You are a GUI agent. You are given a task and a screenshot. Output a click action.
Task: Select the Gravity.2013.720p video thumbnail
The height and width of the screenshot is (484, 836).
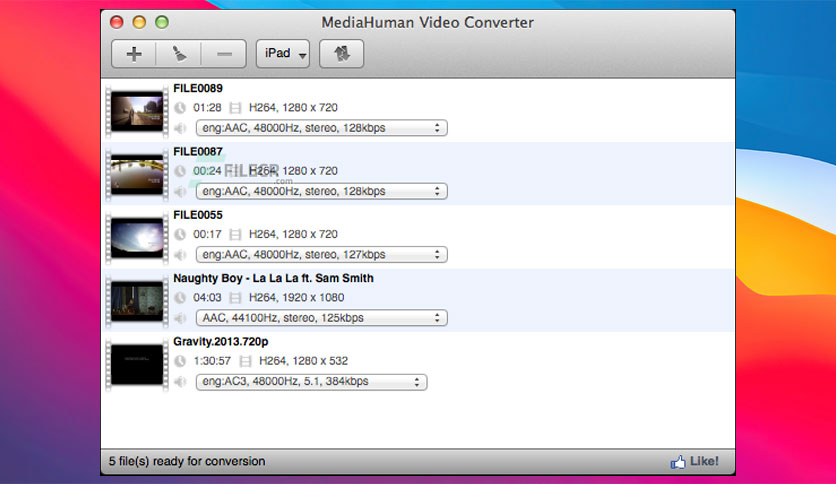[x=137, y=365]
